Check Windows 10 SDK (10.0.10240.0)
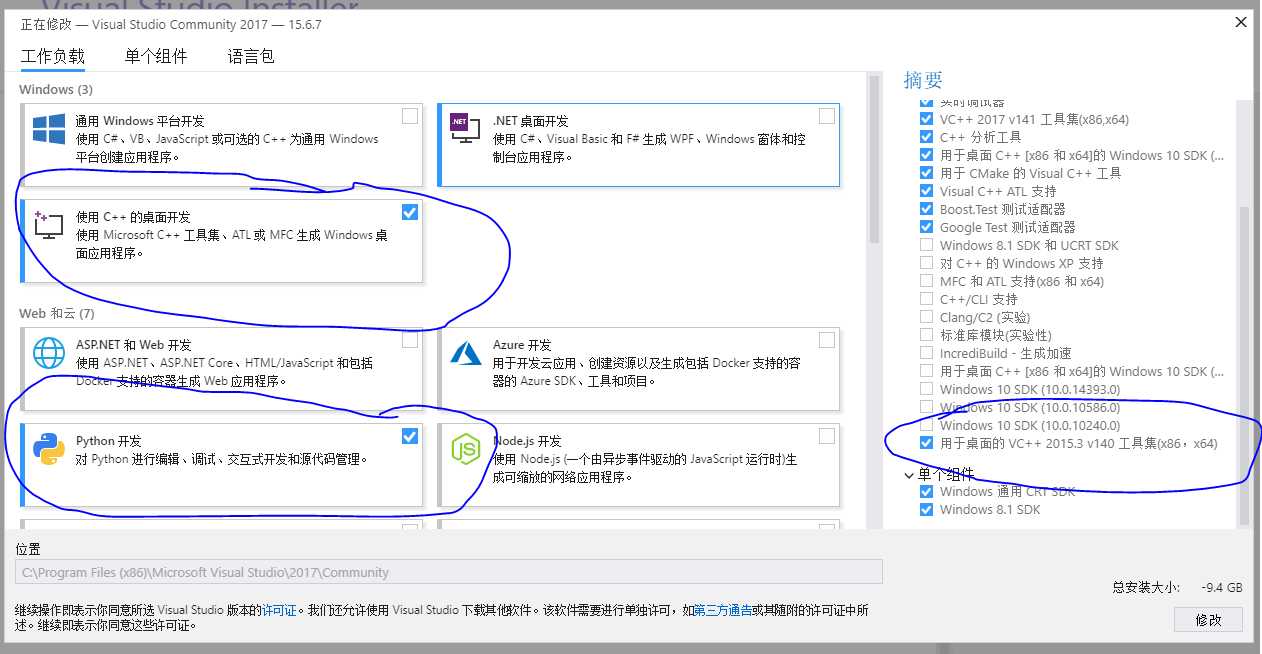Viewport: 1262px width, 654px height. pos(926,425)
